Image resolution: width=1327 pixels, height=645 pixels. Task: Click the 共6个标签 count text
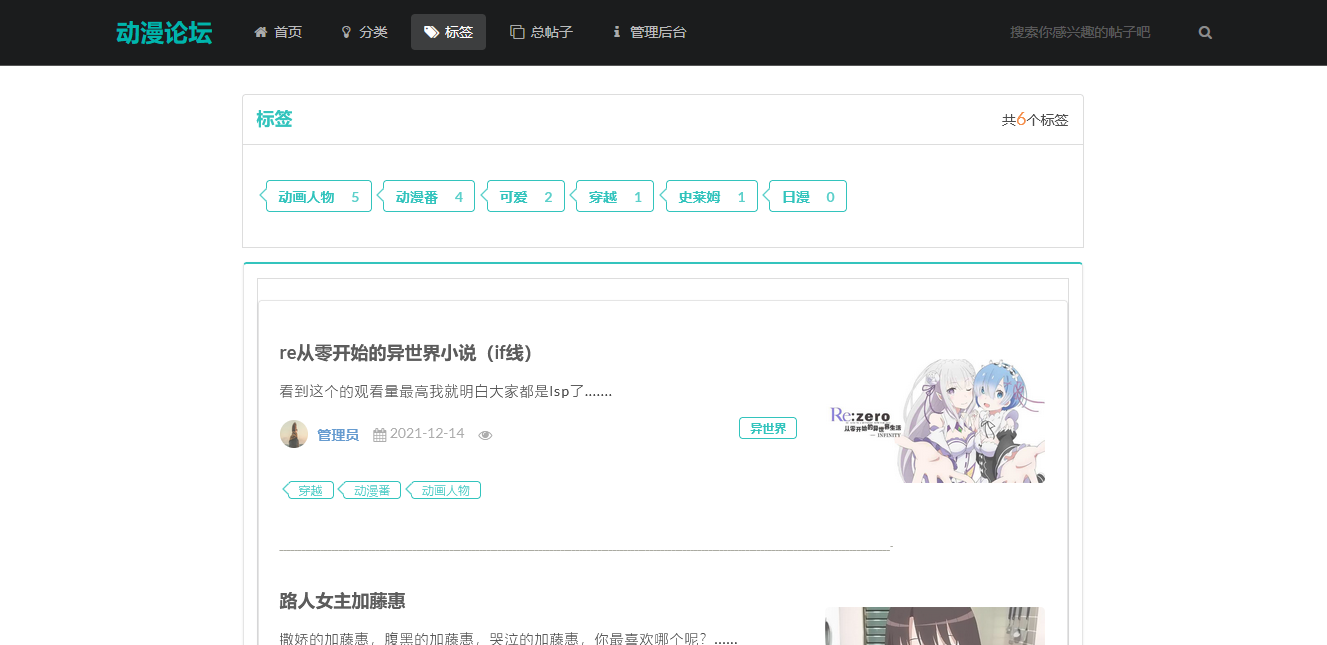coord(1035,120)
